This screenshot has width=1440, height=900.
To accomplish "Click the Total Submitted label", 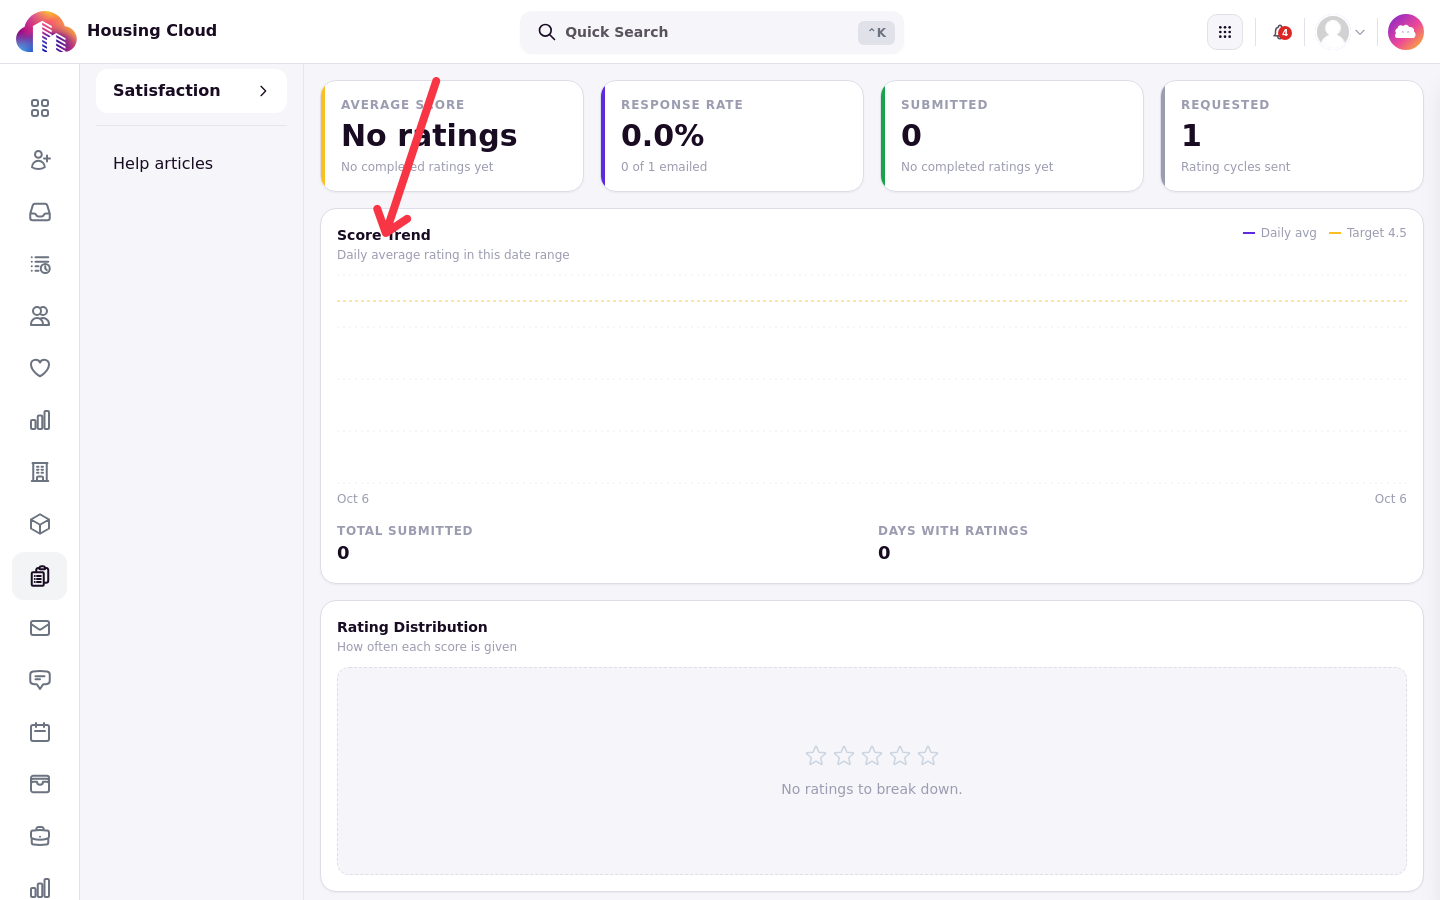I will pyautogui.click(x=405, y=531).
